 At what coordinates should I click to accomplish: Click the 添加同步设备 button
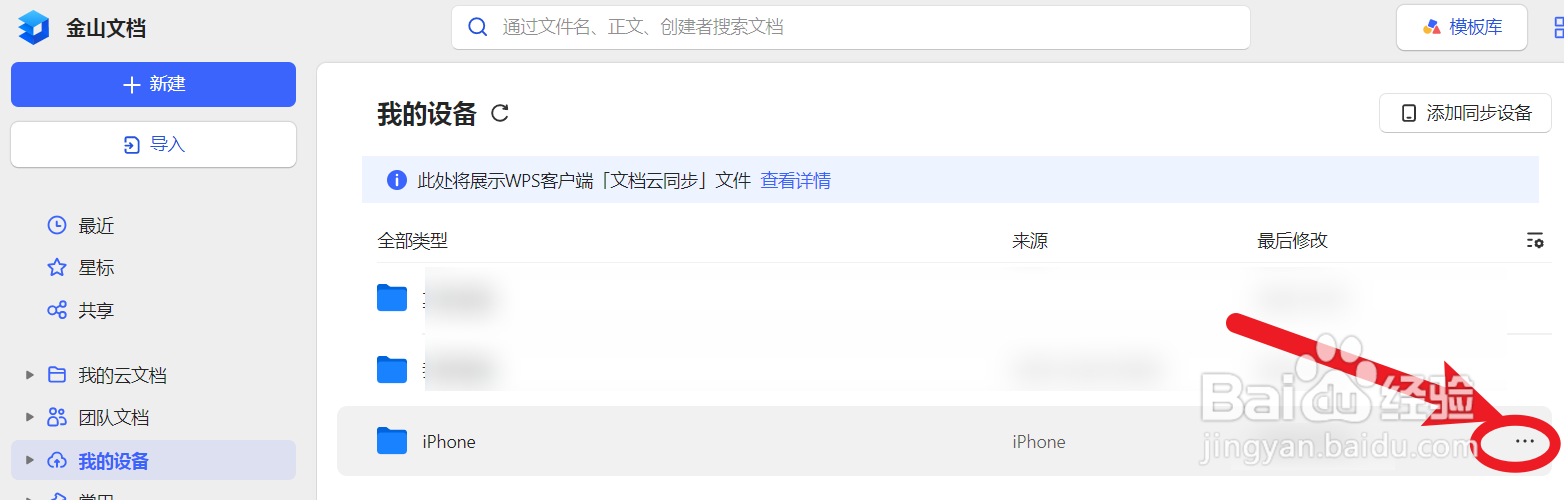[x=1465, y=113]
